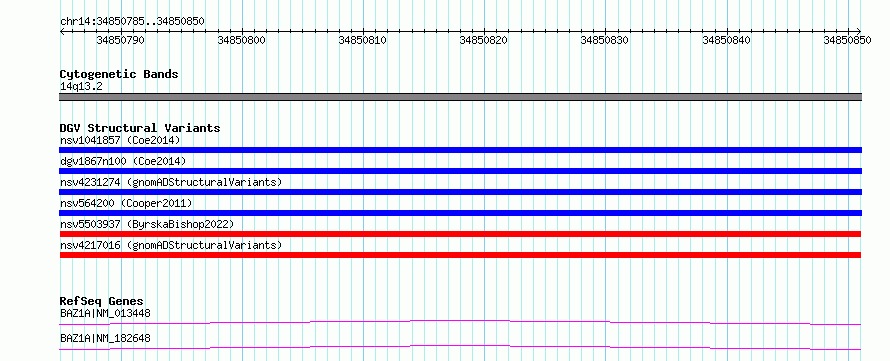Open variant label nsv4217016 (gnomADStructuralVariants)
890x361 pixels.
coord(171,245)
